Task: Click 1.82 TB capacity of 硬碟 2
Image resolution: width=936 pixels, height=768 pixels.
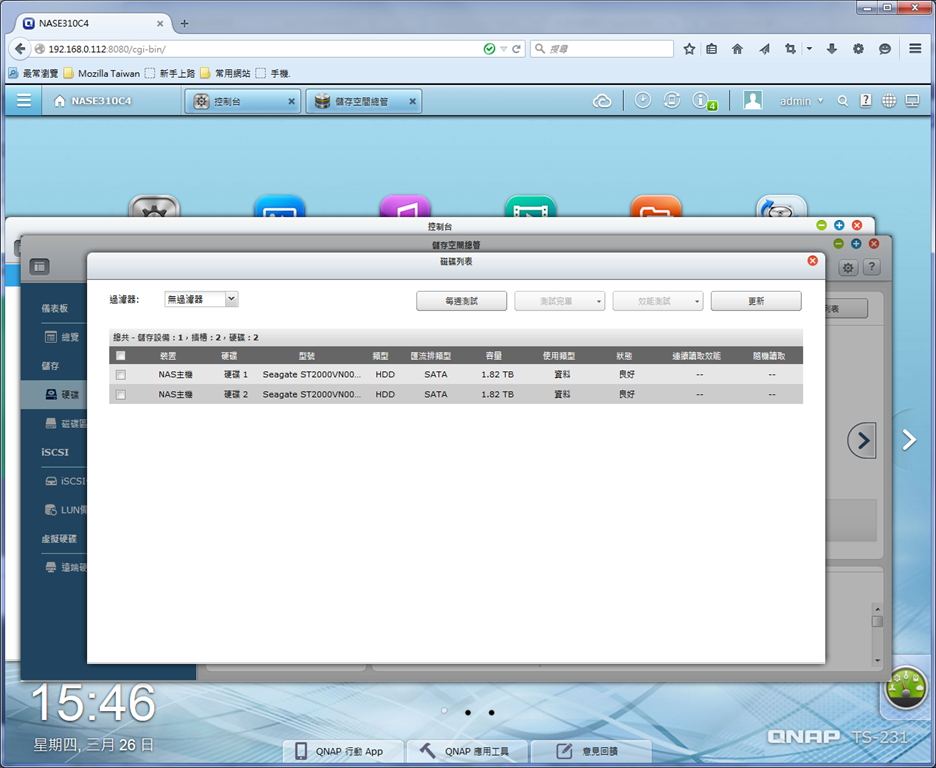Action: 497,394
